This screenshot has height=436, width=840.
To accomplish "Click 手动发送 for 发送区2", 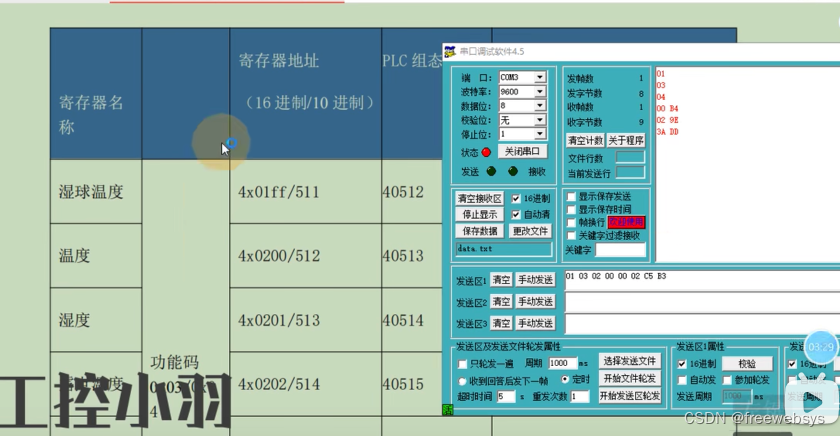I will tap(535, 302).
